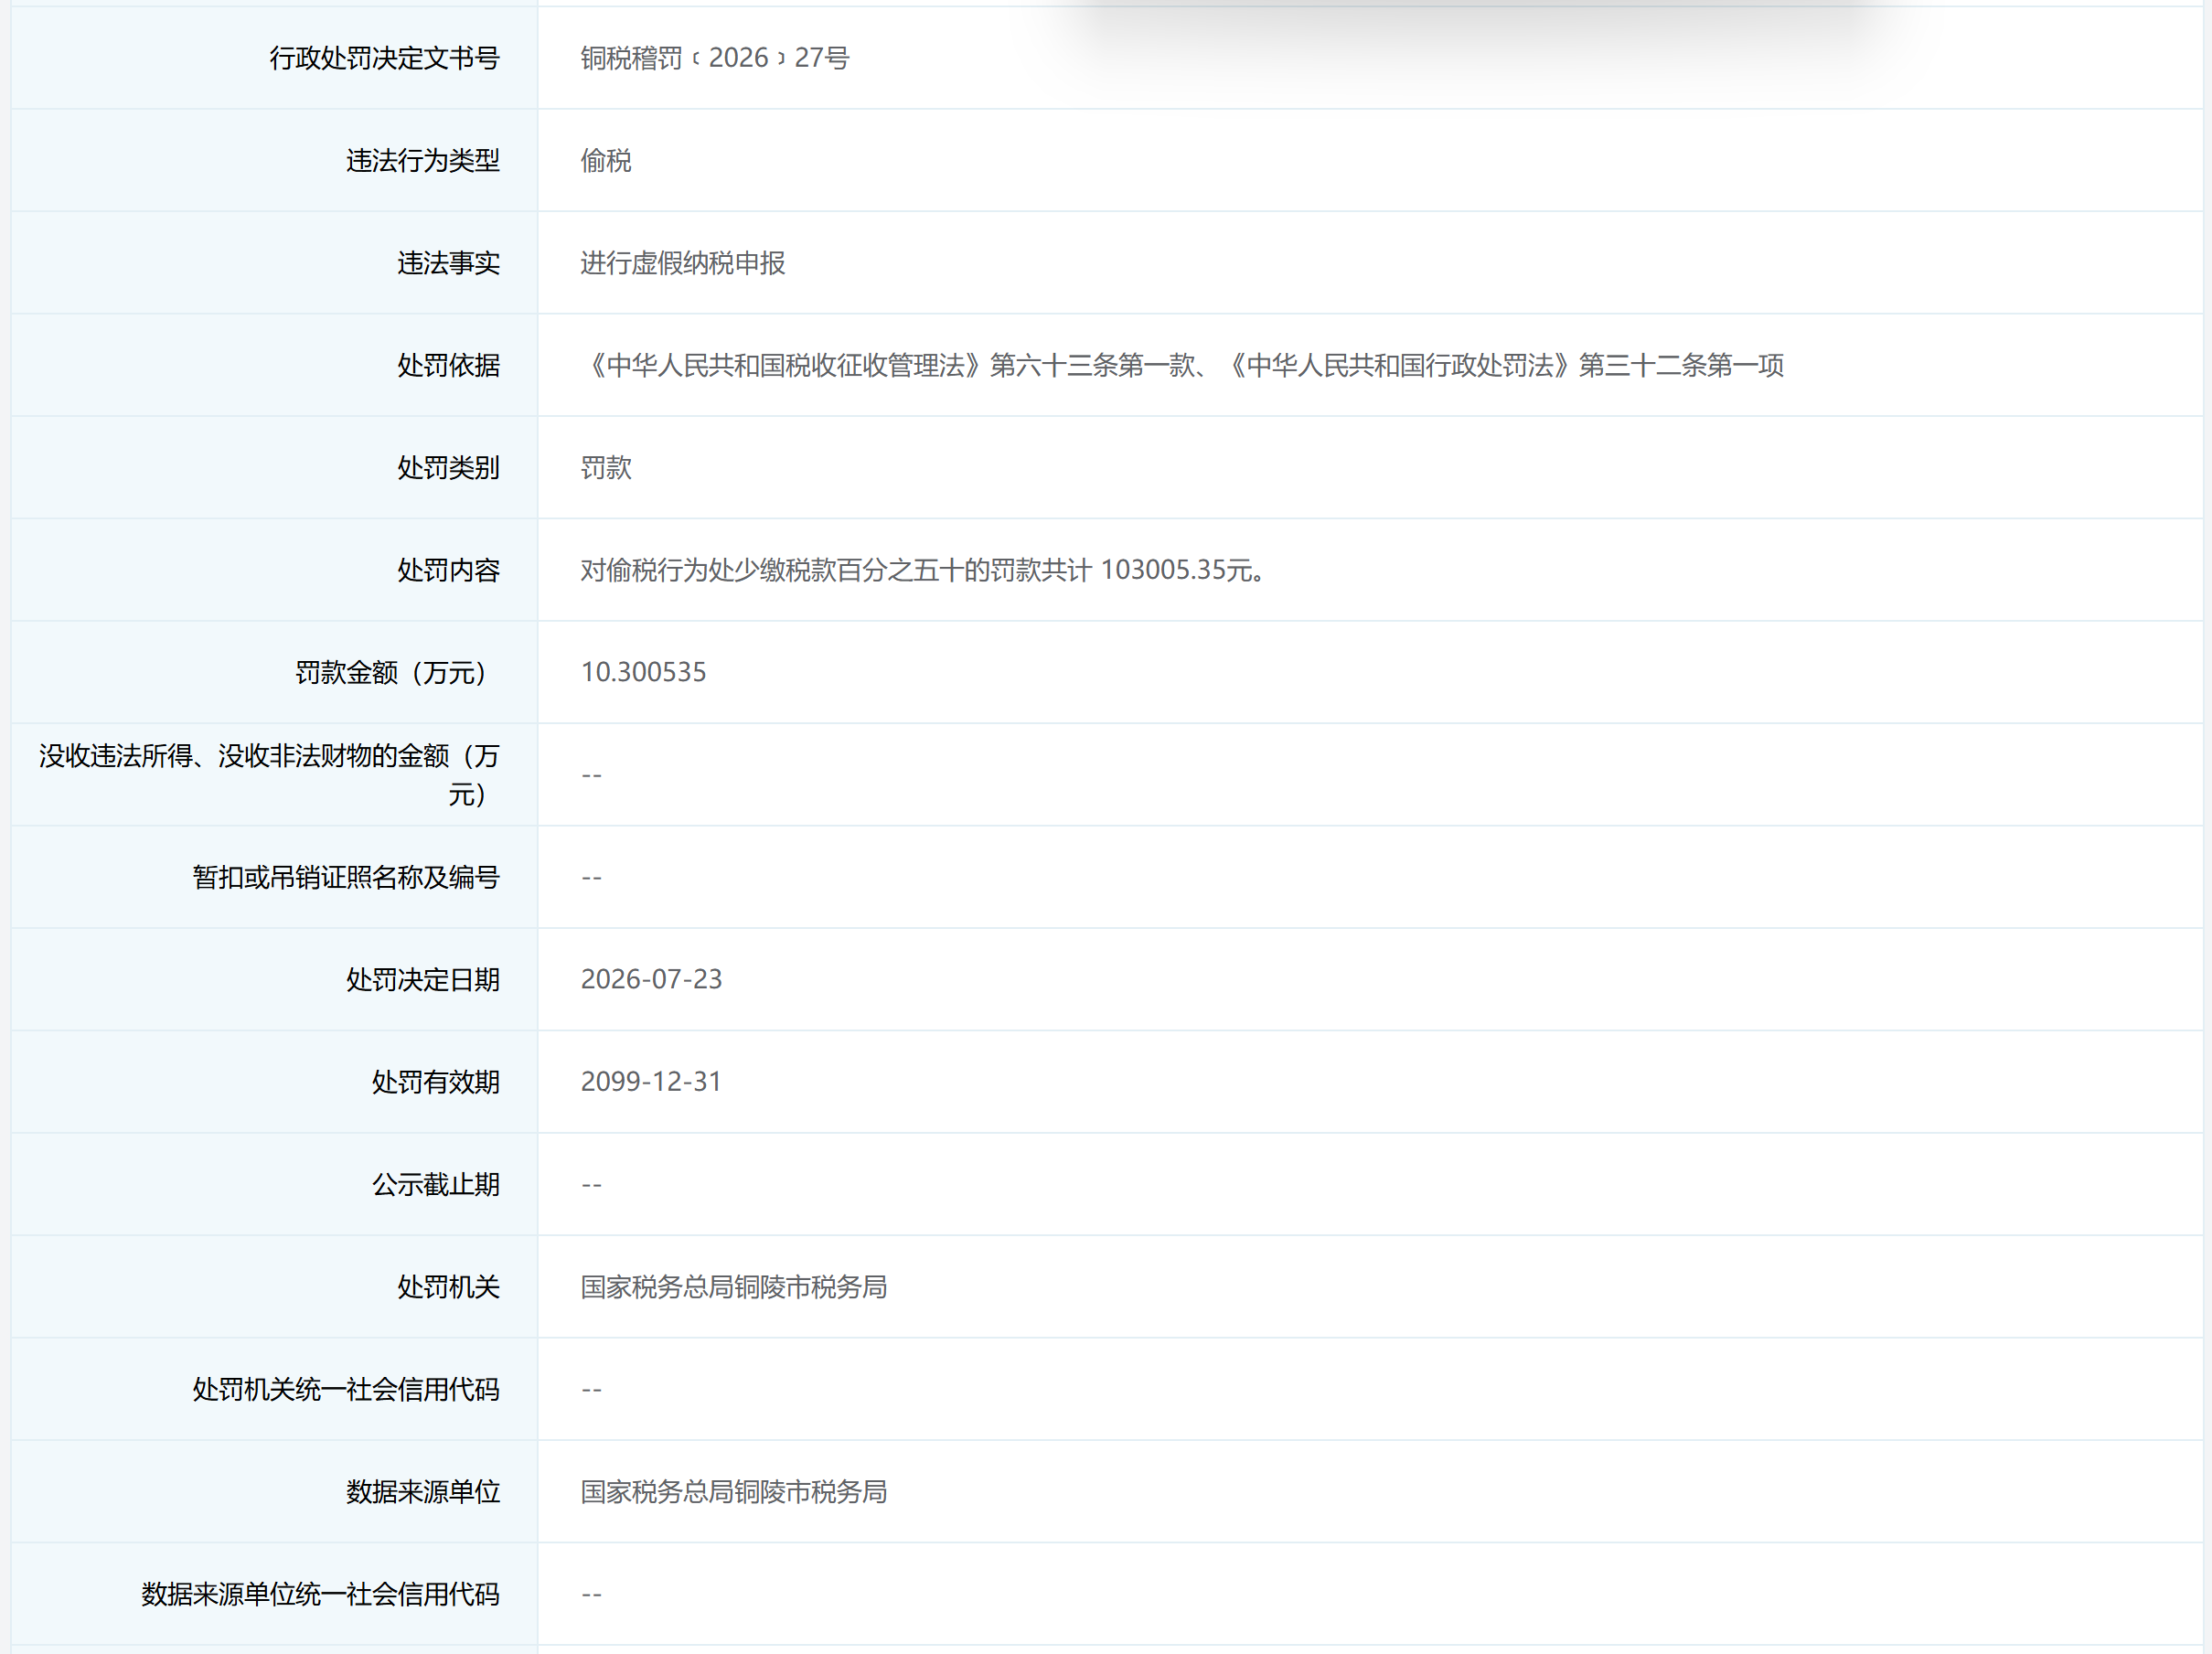2212x1654 pixels.
Task: Click the dash value in 处罚机关统一社会信用代码 row
Action: tap(591, 1390)
